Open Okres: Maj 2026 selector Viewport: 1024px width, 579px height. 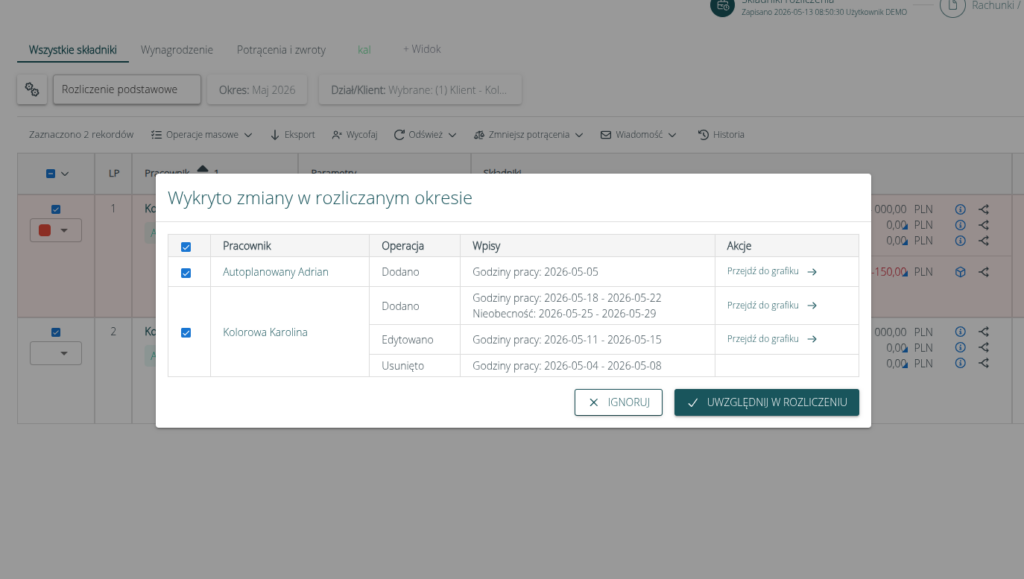[x=257, y=90]
